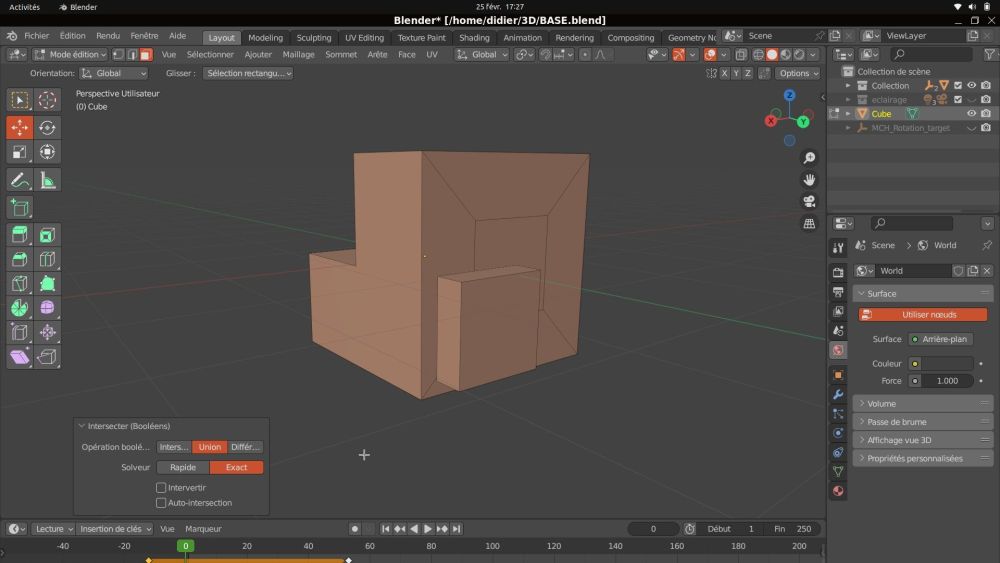Open the Orientation Global dropdown in tool settings
The height and width of the screenshot is (563, 1000).
pyautogui.click(x=114, y=73)
